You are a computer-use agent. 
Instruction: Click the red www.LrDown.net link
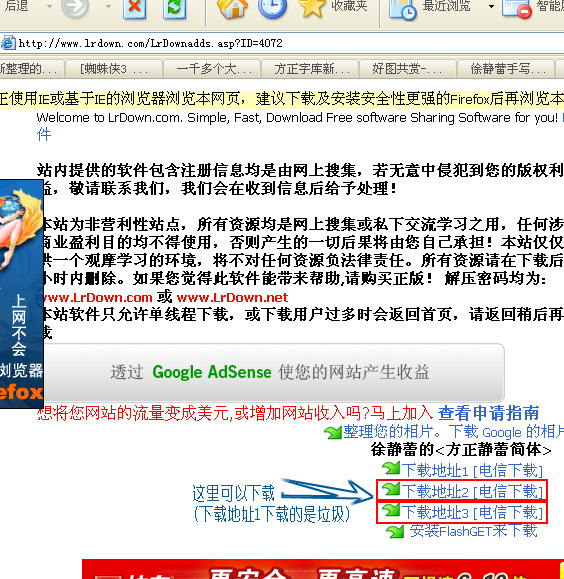tap(232, 297)
